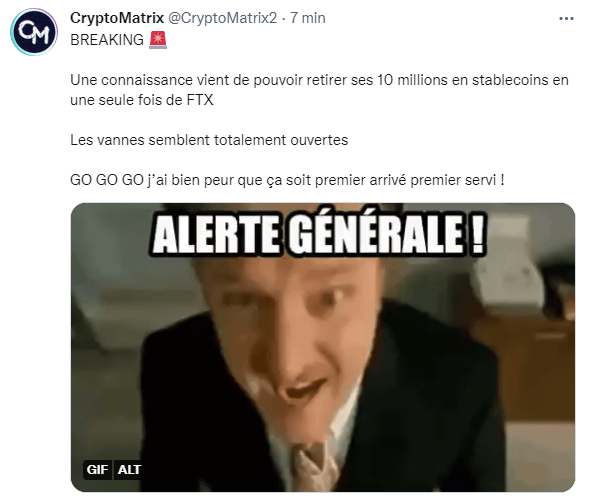Viewport: 589px width, 500px height.
Task: Open the three-dot more options menu
Action: [566, 18]
